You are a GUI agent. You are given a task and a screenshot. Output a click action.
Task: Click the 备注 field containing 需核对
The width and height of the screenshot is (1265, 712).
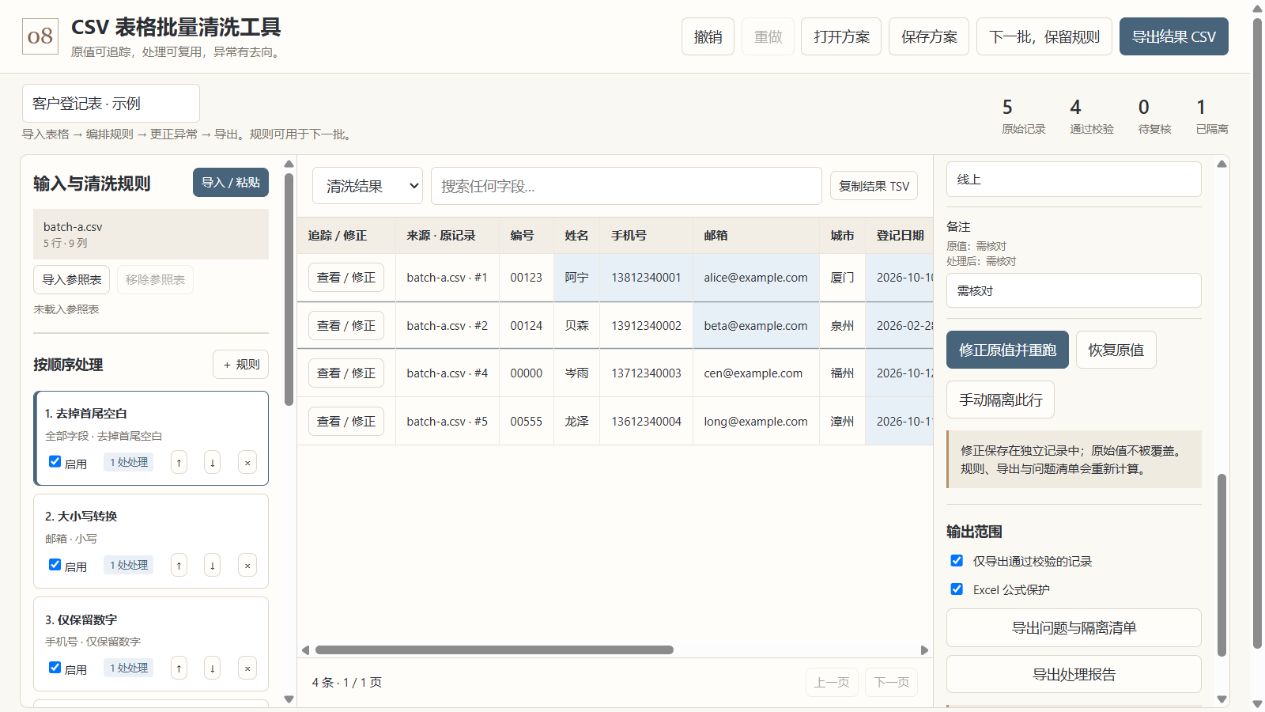click(x=1074, y=291)
